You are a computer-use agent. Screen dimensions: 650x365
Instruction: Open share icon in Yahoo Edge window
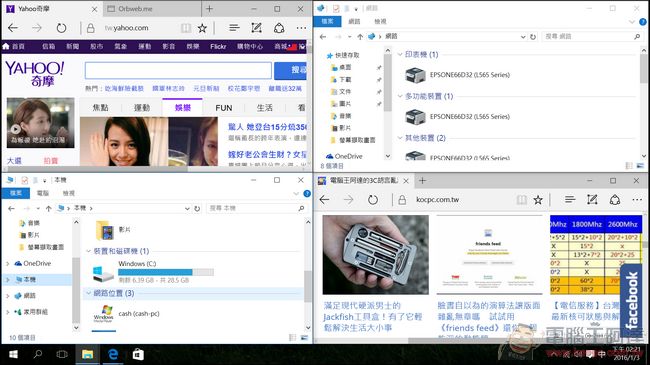tap(279, 28)
